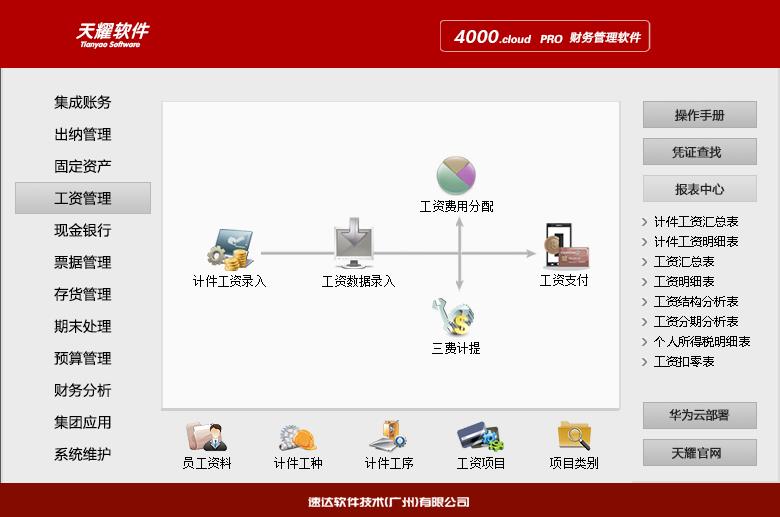Open the 三费计提 icon
Viewport: 780px width, 517px height.
456,318
